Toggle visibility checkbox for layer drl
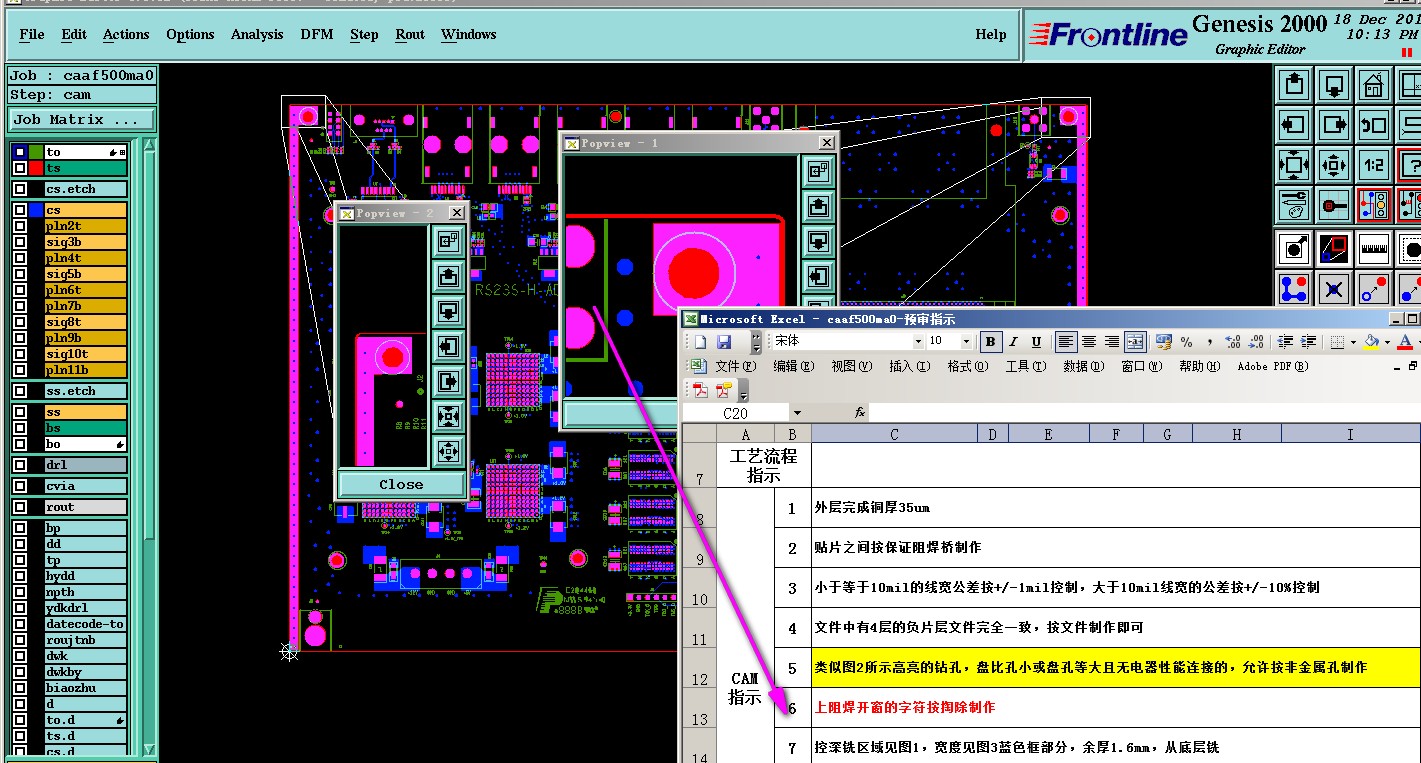This screenshot has width=1421, height=763. click(20, 465)
